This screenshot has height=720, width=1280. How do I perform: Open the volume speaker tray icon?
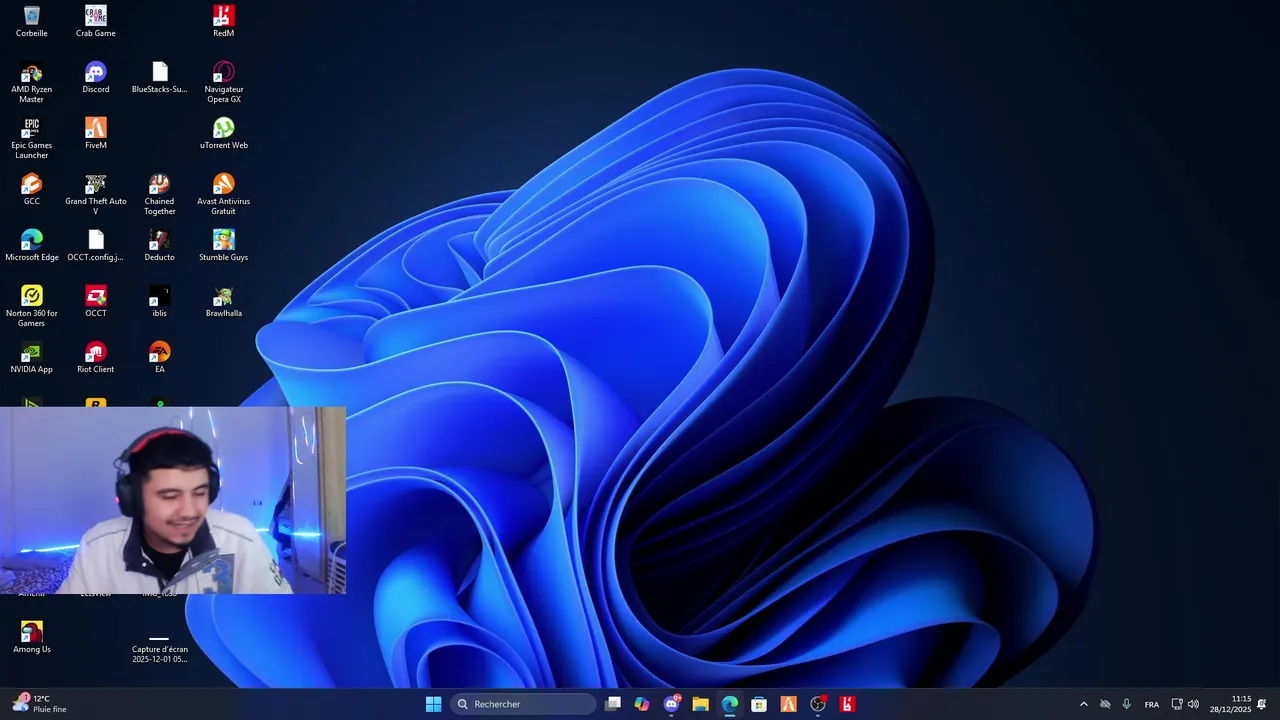pos(1193,704)
